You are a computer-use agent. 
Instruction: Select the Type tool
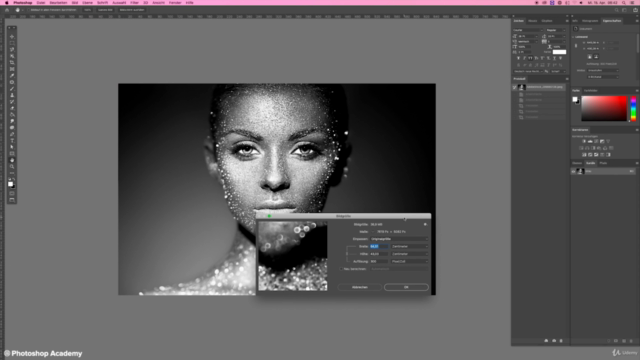12,140
